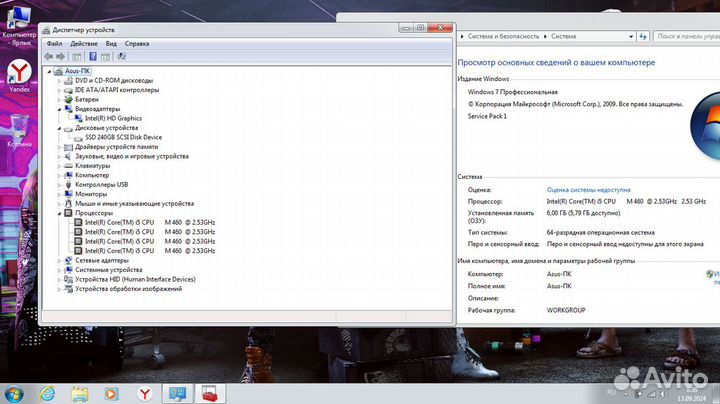Open the Yandex desktop shortcut
The image size is (720, 404).
[x=19, y=76]
